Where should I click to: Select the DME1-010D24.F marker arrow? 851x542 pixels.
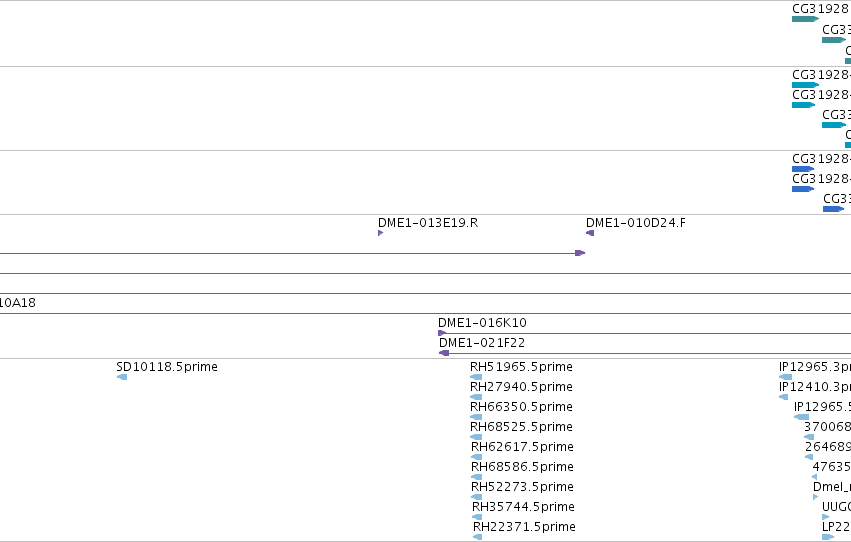(590, 233)
